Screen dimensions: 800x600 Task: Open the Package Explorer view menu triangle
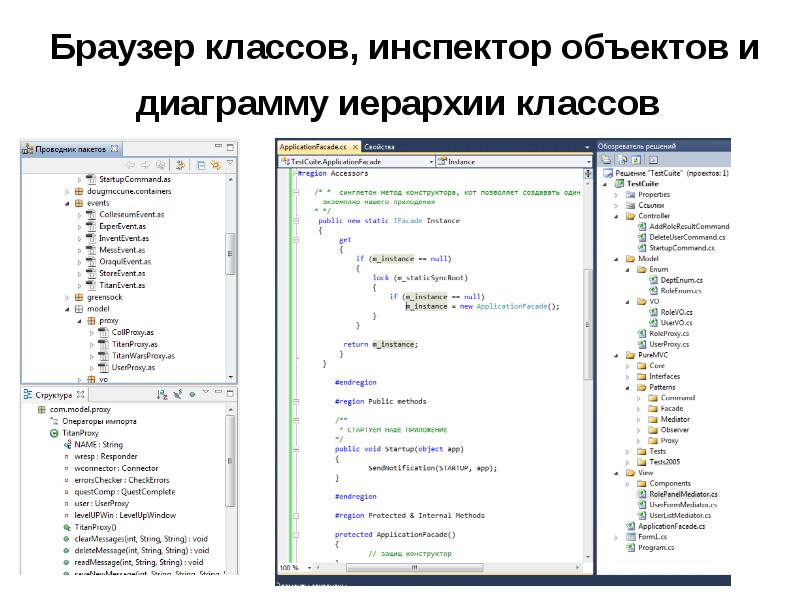pos(230,163)
